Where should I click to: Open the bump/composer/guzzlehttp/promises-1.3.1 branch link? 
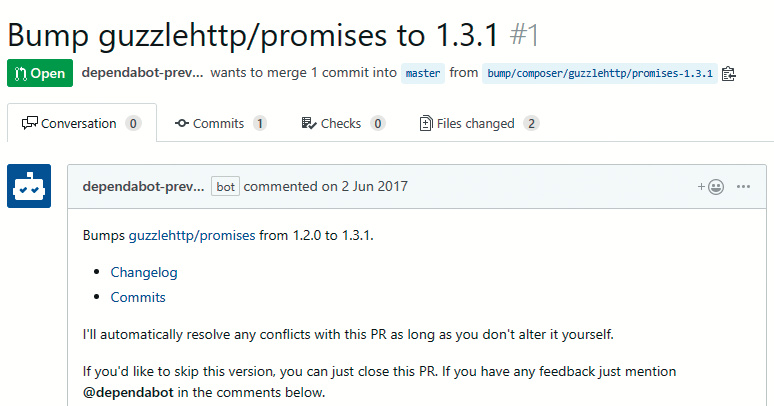tap(600, 73)
